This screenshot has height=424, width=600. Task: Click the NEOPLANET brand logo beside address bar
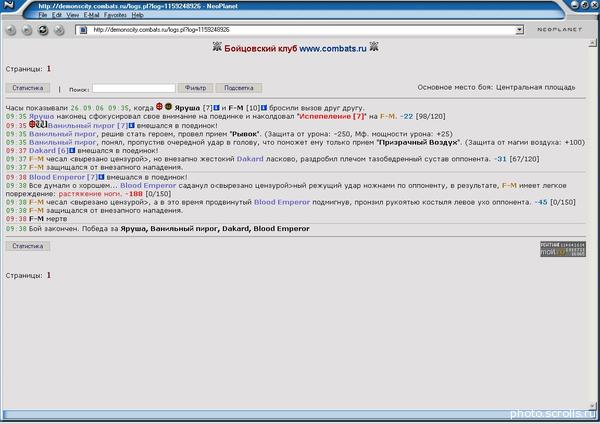tap(559, 29)
